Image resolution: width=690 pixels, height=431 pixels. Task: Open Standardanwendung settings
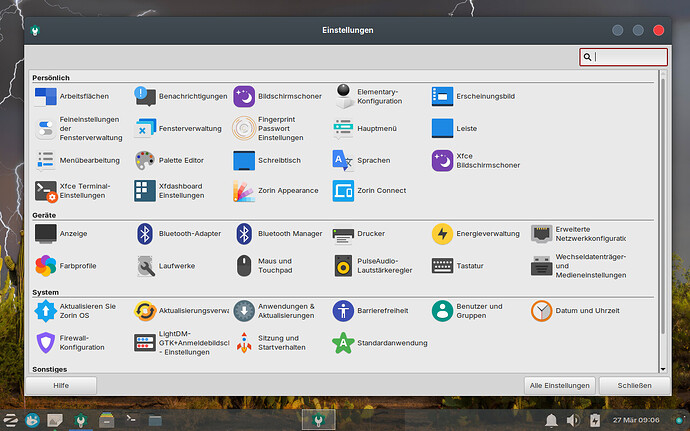coord(380,343)
